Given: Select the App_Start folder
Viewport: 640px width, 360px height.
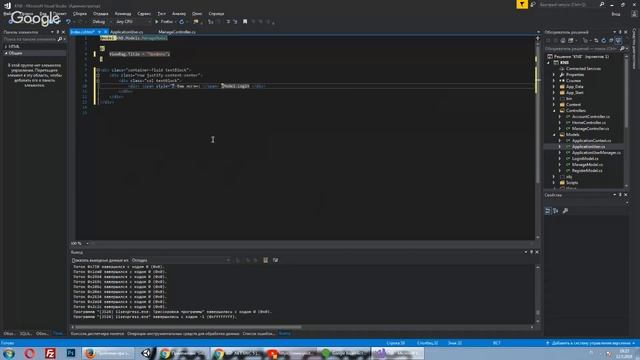Looking at the screenshot, I should click(x=575, y=93).
